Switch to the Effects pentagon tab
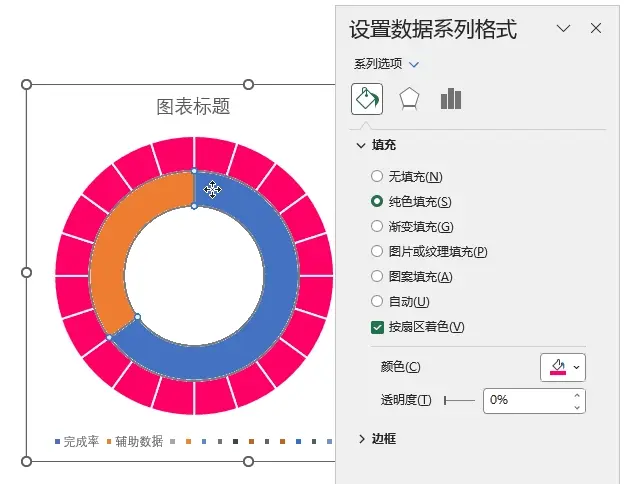This screenshot has width=639, height=484. pyautogui.click(x=409, y=99)
